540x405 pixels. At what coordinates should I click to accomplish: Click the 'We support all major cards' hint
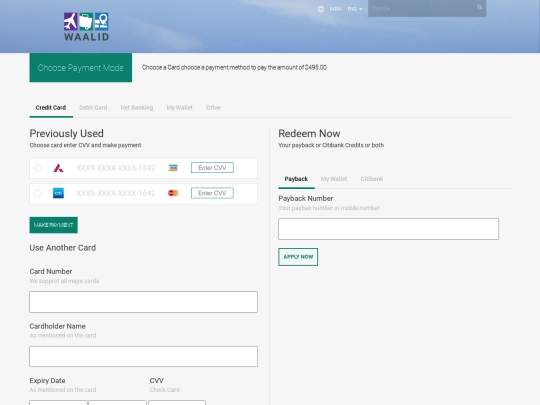(64, 281)
